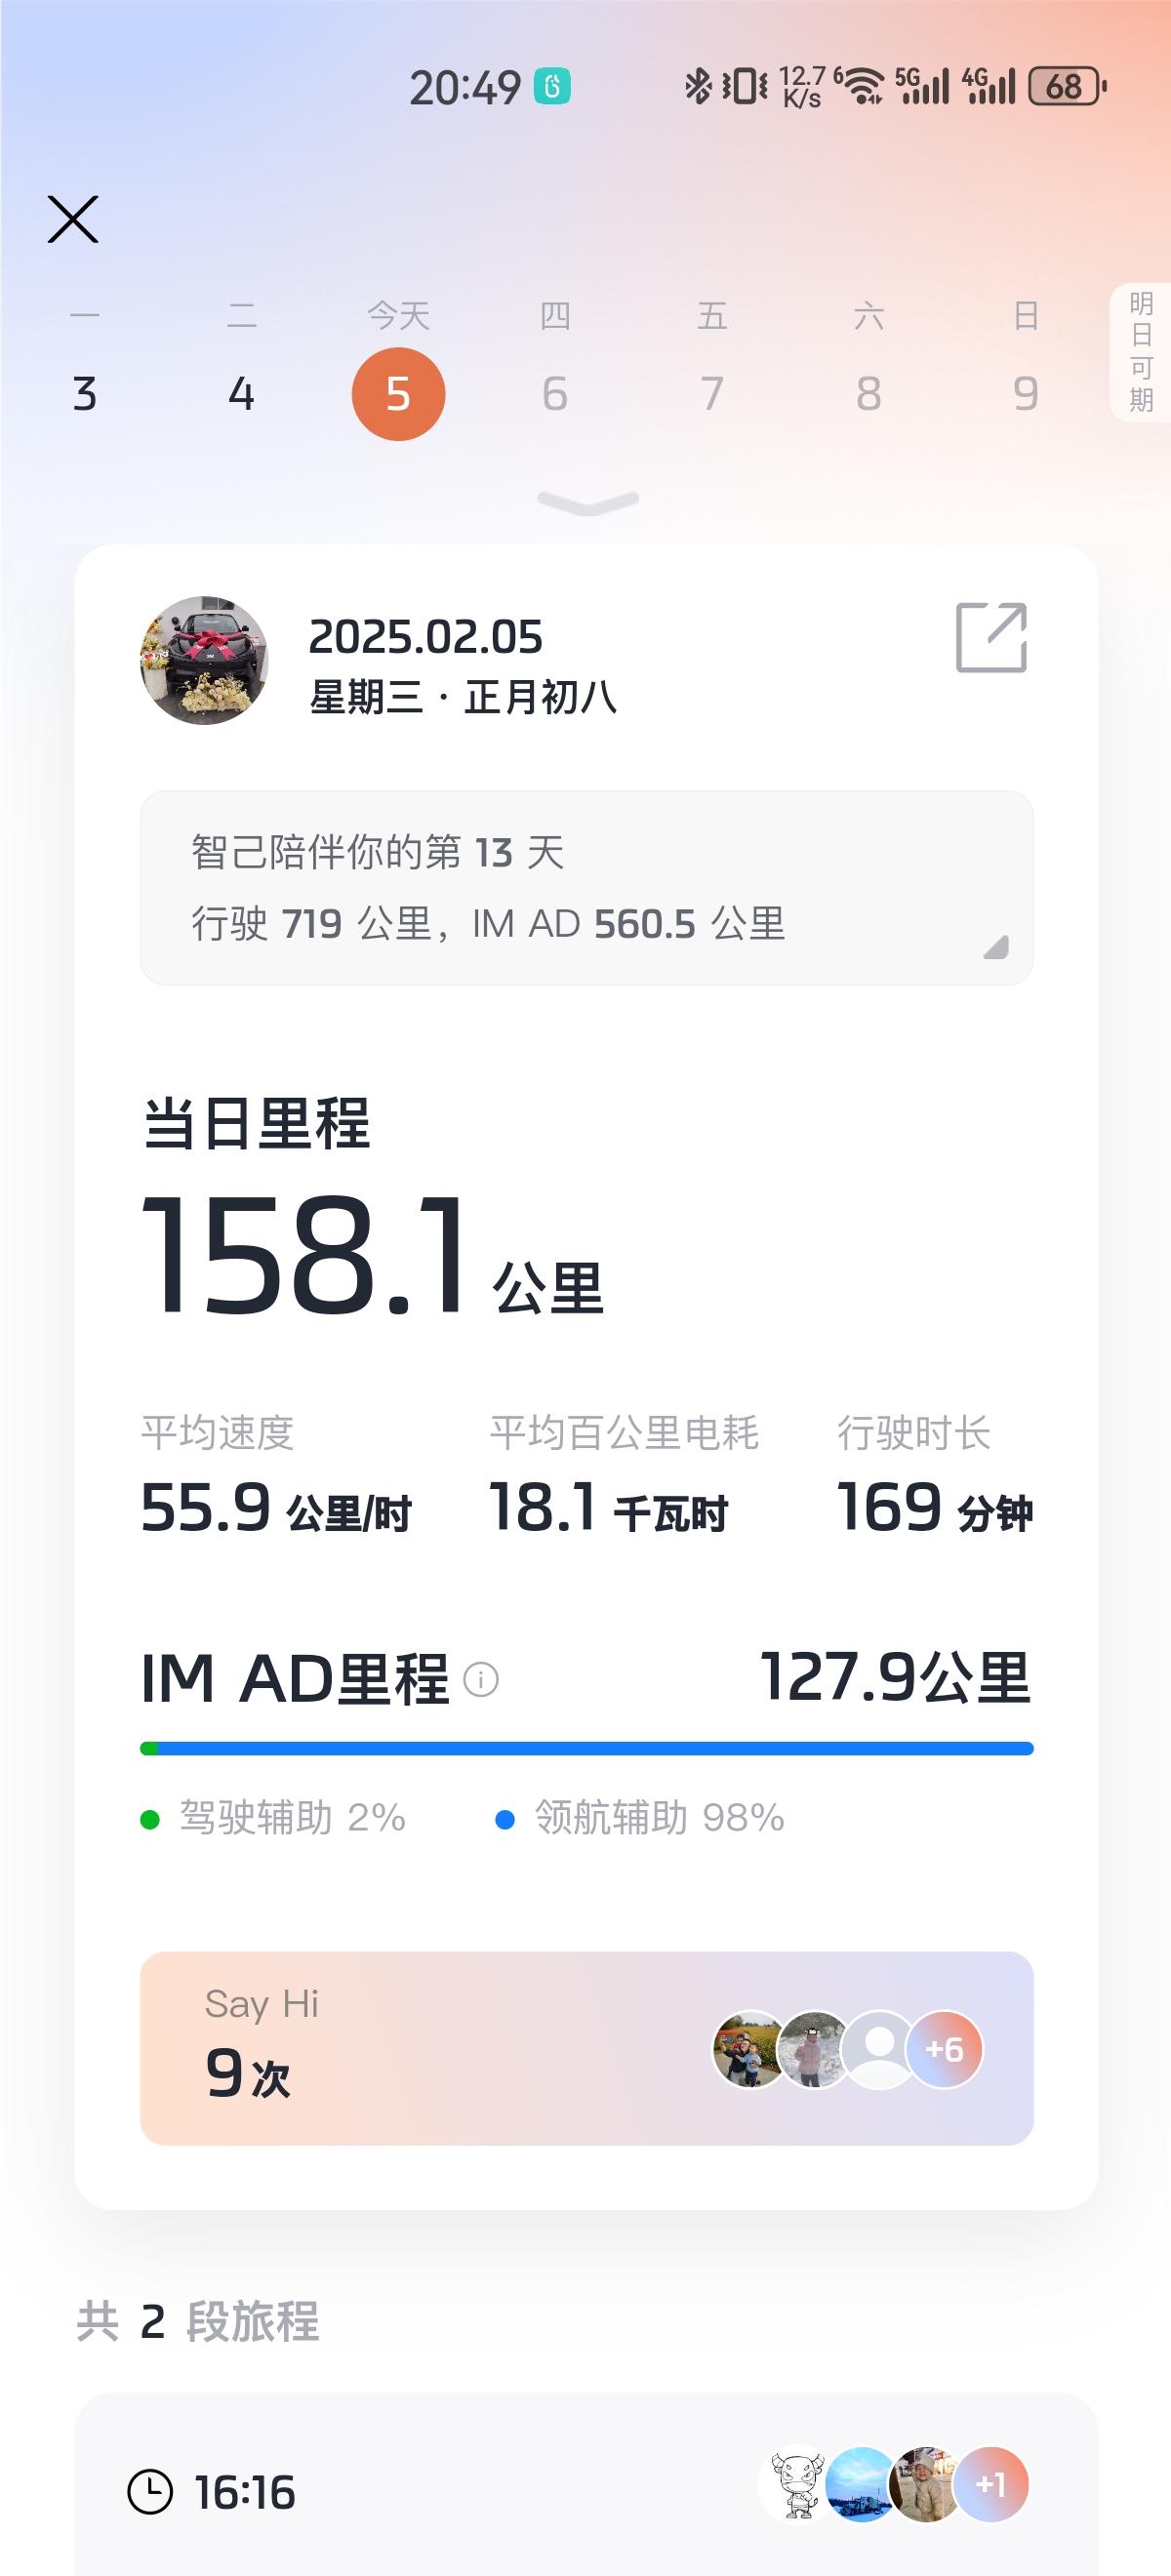This screenshot has width=1171, height=2576.
Task: Tap the green app icon next to clock
Action: [x=552, y=87]
